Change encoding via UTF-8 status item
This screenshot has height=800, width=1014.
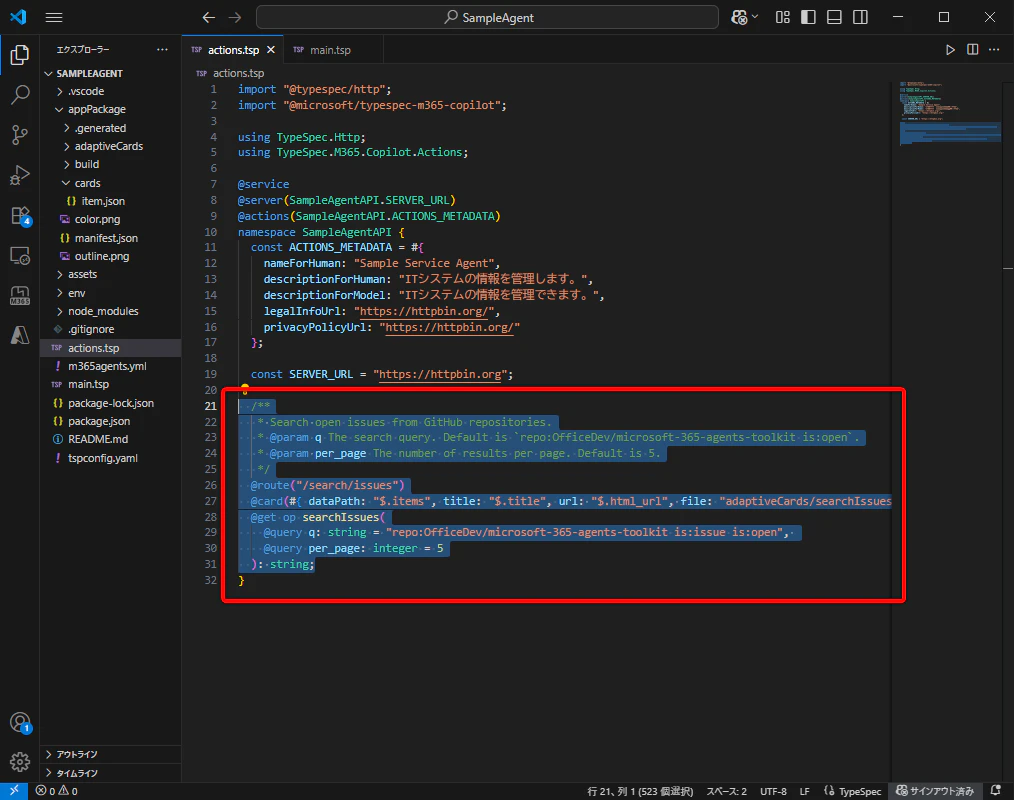pyautogui.click(x=773, y=791)
